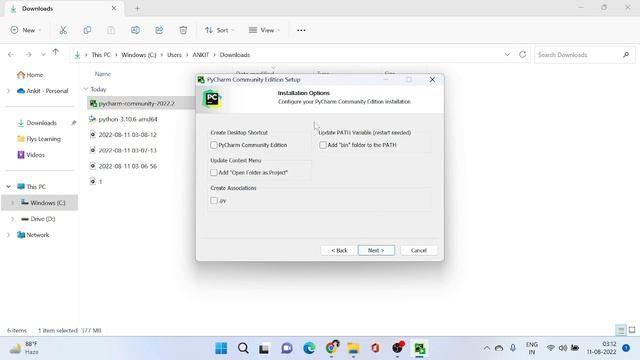Open Windows Start button on taskbar

coord(221,348)
